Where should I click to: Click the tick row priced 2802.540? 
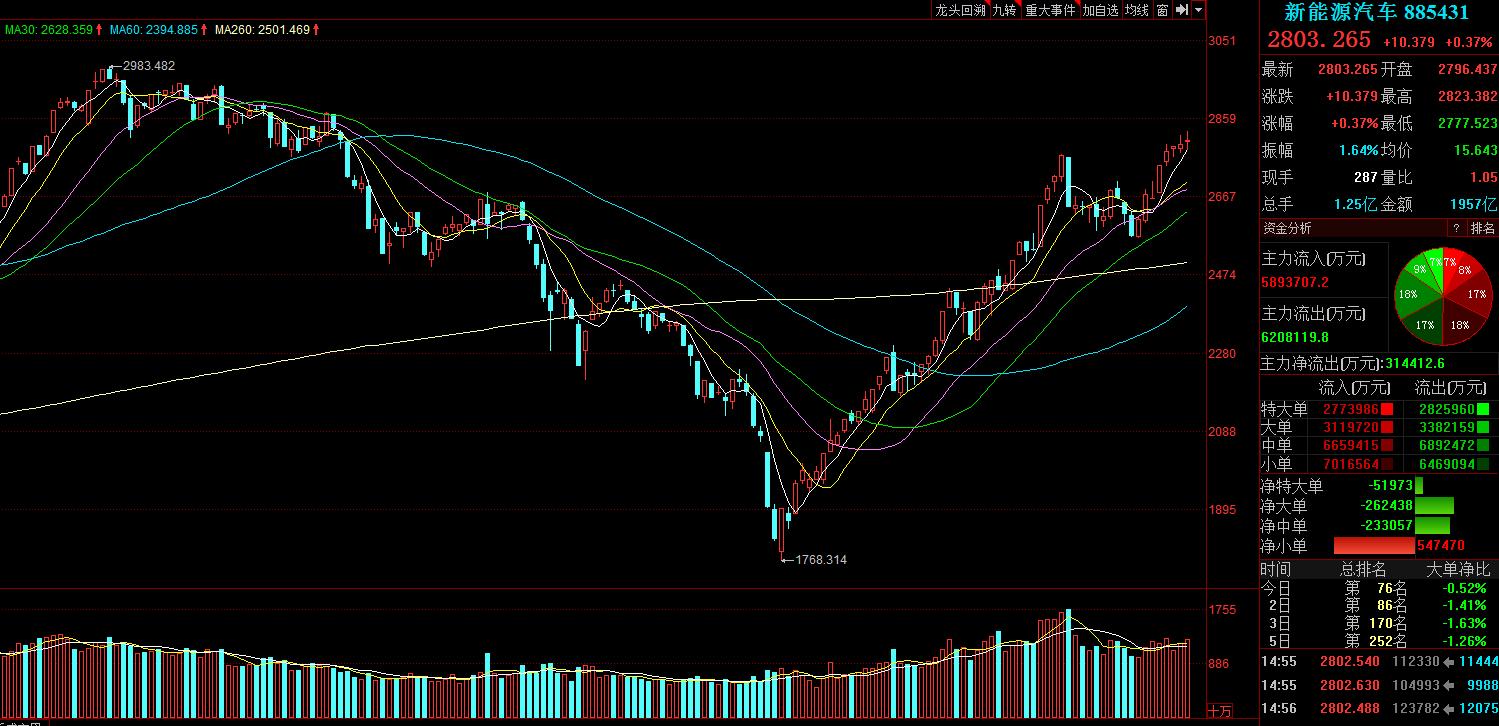click(1379, 661)
